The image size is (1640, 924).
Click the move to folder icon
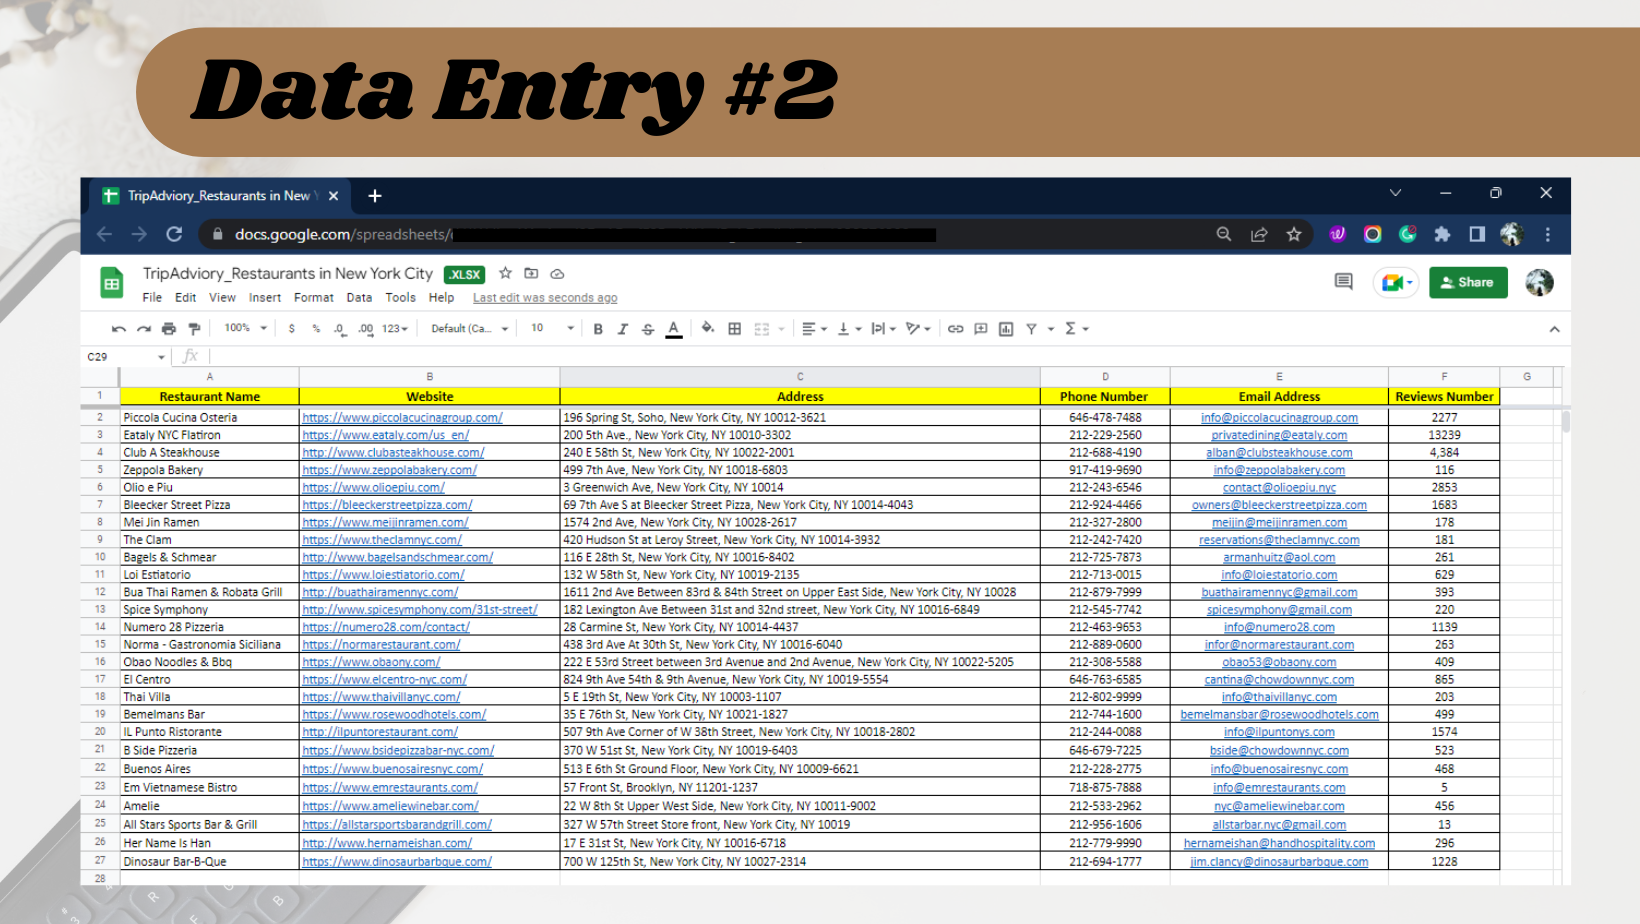pyautogui.click(x=531, y=273)
